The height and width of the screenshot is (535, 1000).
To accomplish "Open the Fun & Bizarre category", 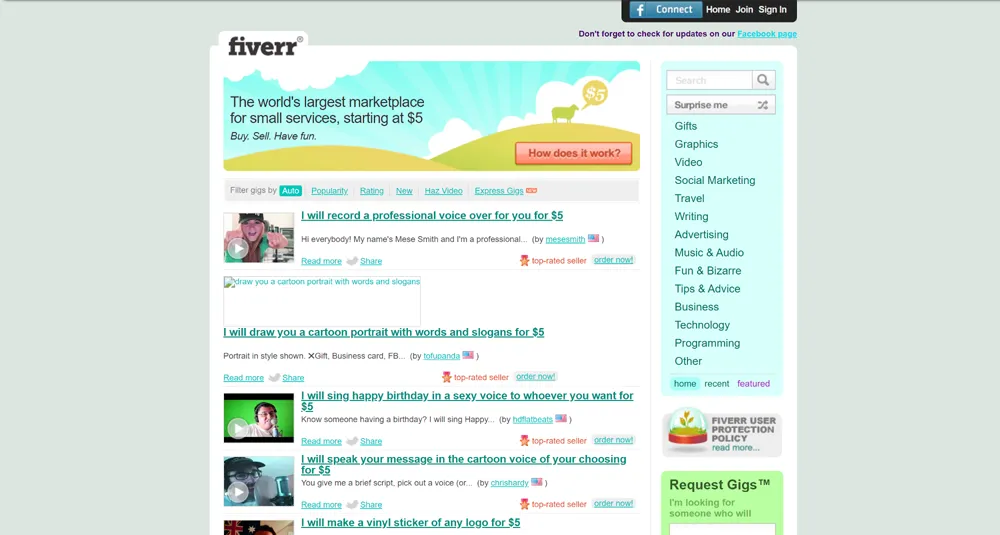I will [708, 271].
